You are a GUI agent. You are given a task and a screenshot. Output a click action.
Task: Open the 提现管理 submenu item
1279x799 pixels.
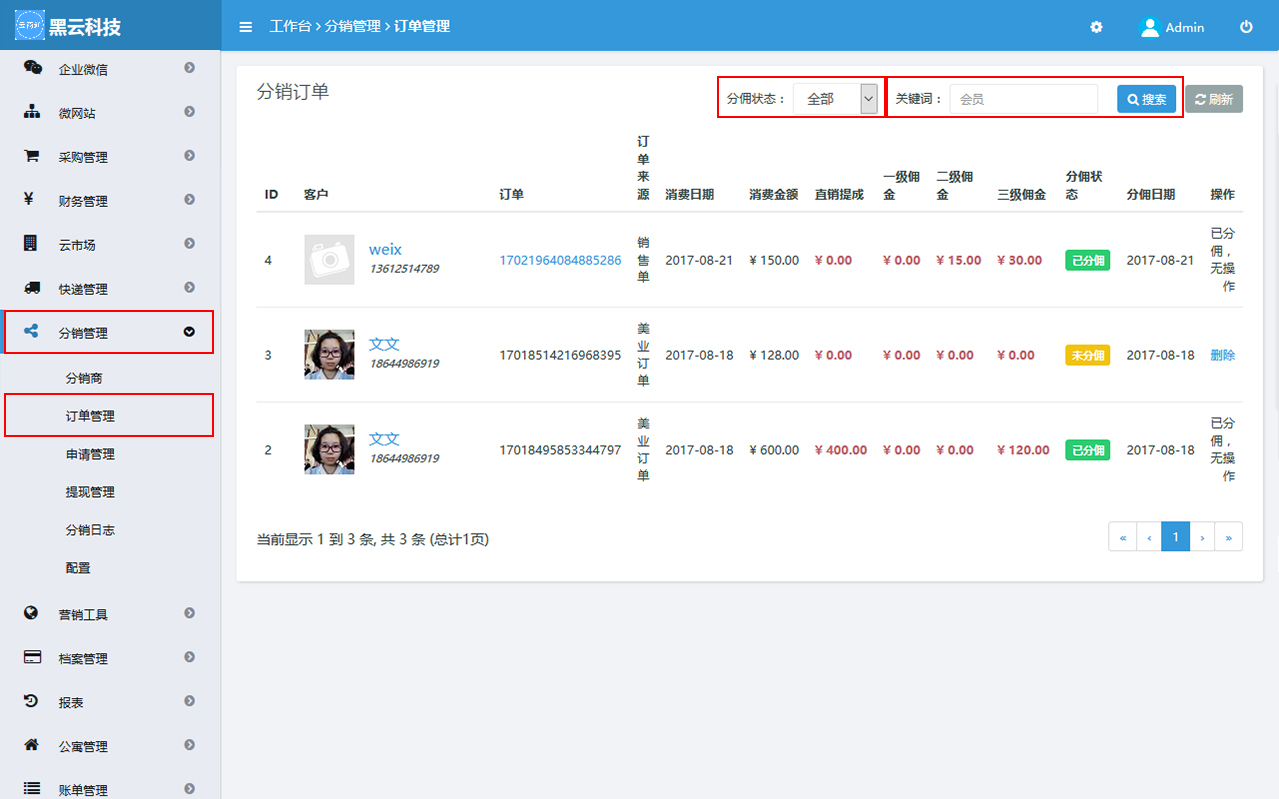90,492
